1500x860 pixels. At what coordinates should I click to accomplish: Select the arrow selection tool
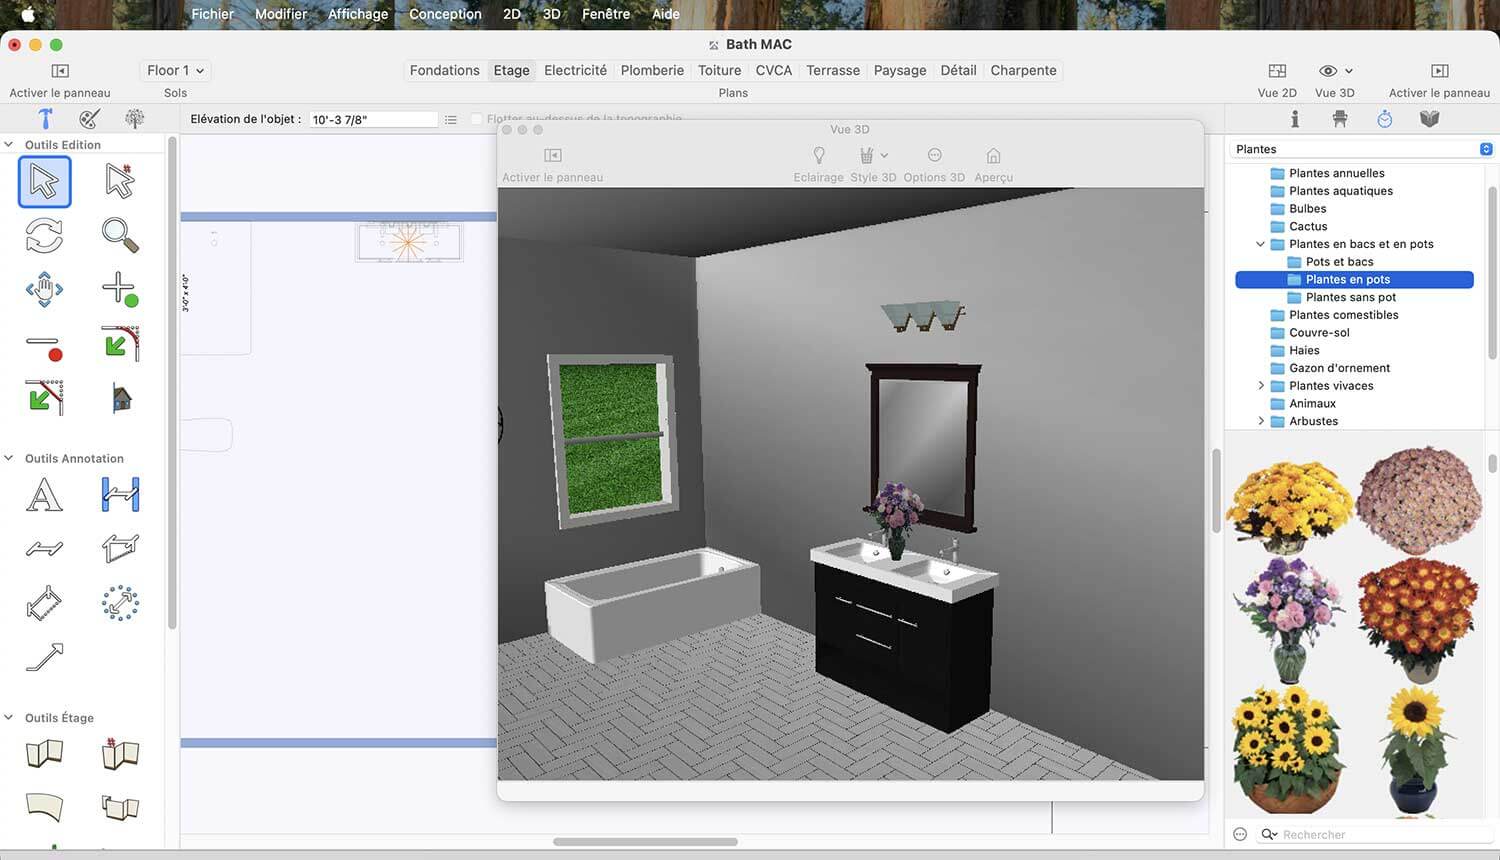pos(44,182)
